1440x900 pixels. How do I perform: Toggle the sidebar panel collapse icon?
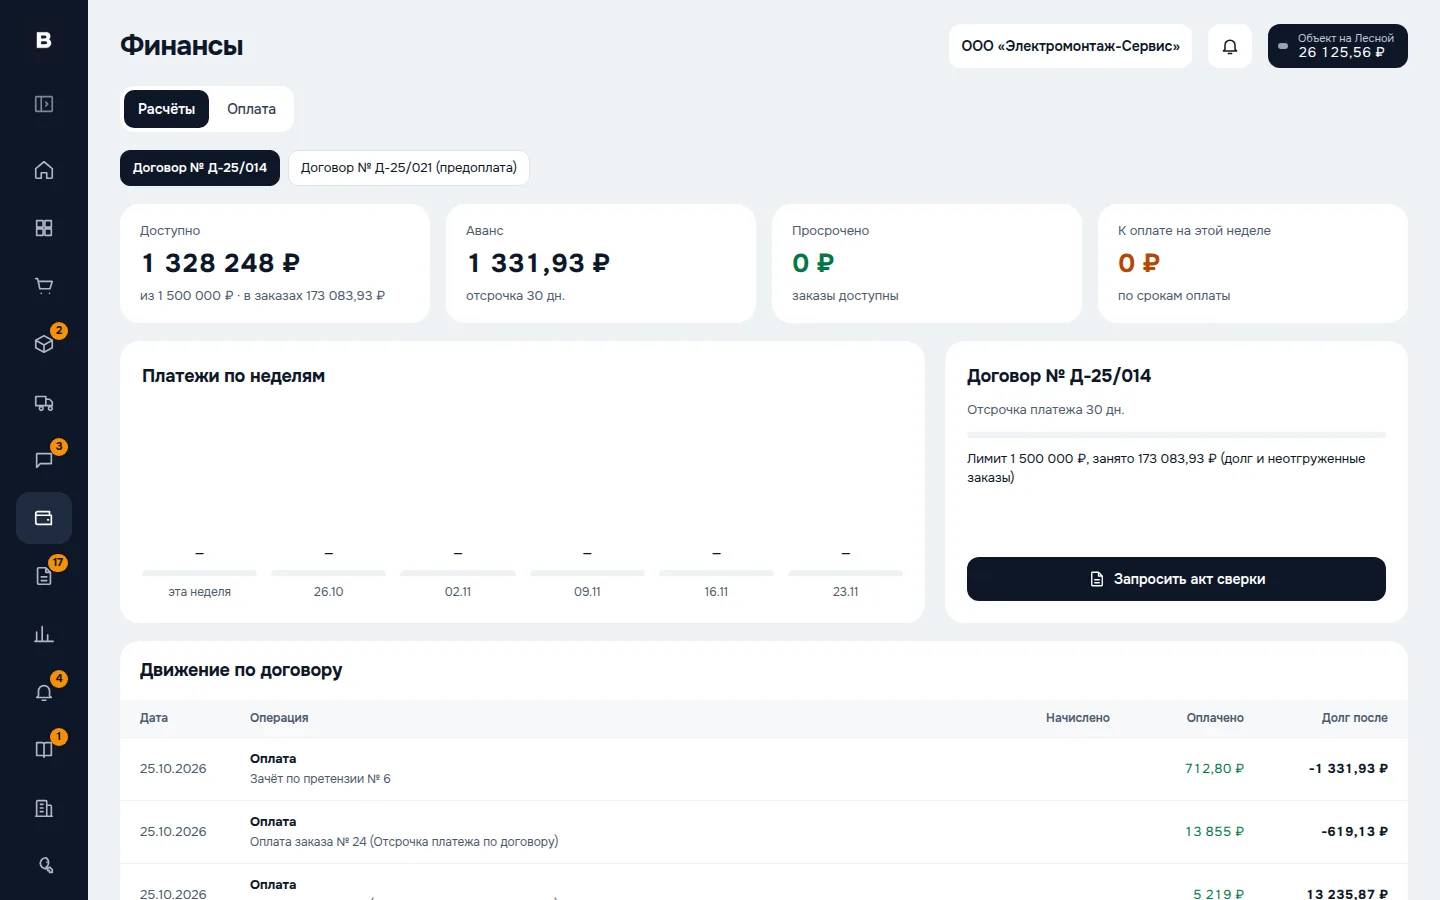point(44,104)
